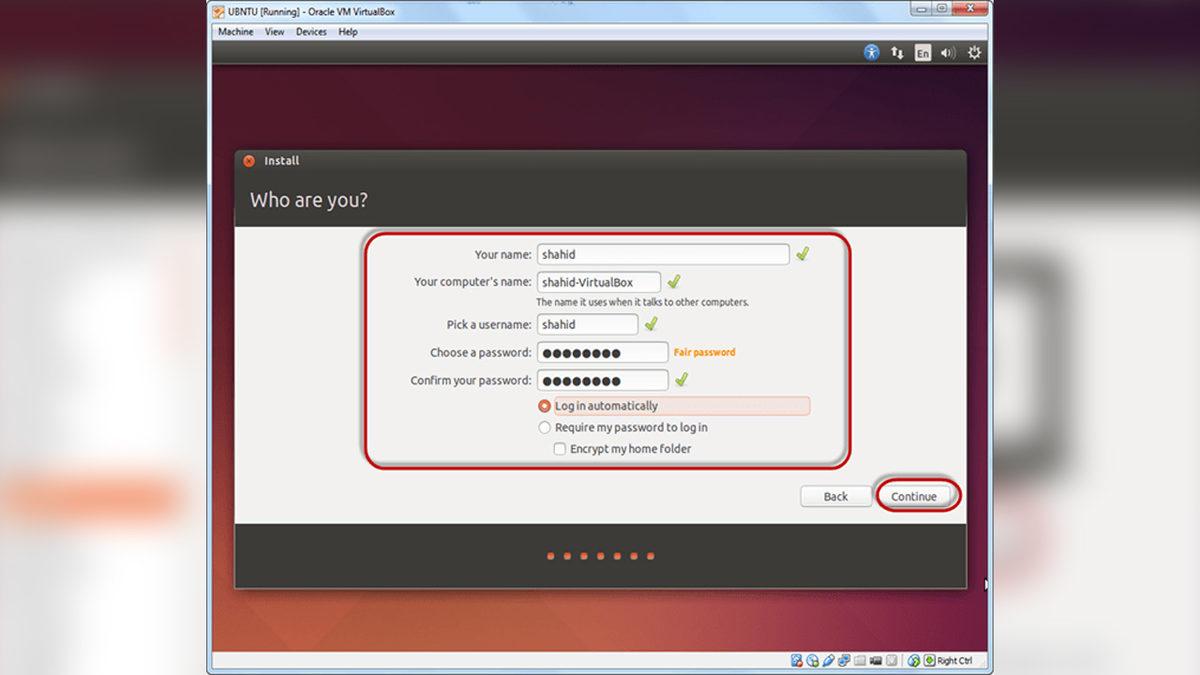Viewport: 1200px width, 675px height.
Task: Enable Encrypt my home folder
Action: click(x=560, y=449)
